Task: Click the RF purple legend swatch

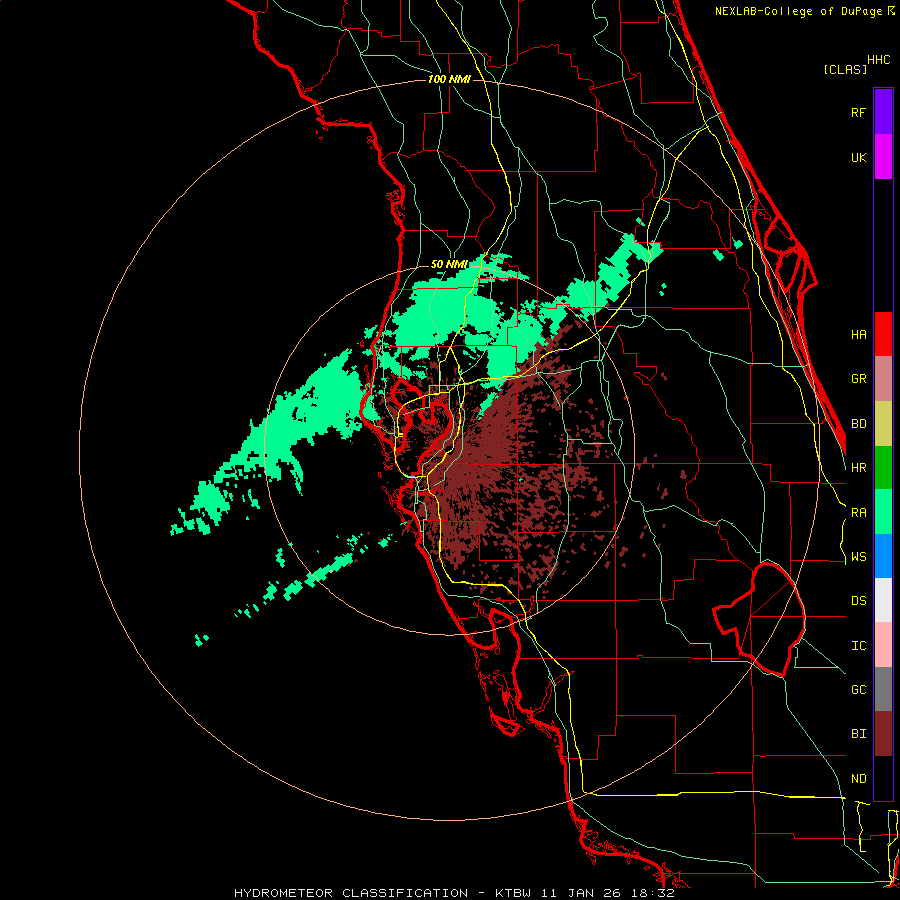Action: click(x=883, y=112)
